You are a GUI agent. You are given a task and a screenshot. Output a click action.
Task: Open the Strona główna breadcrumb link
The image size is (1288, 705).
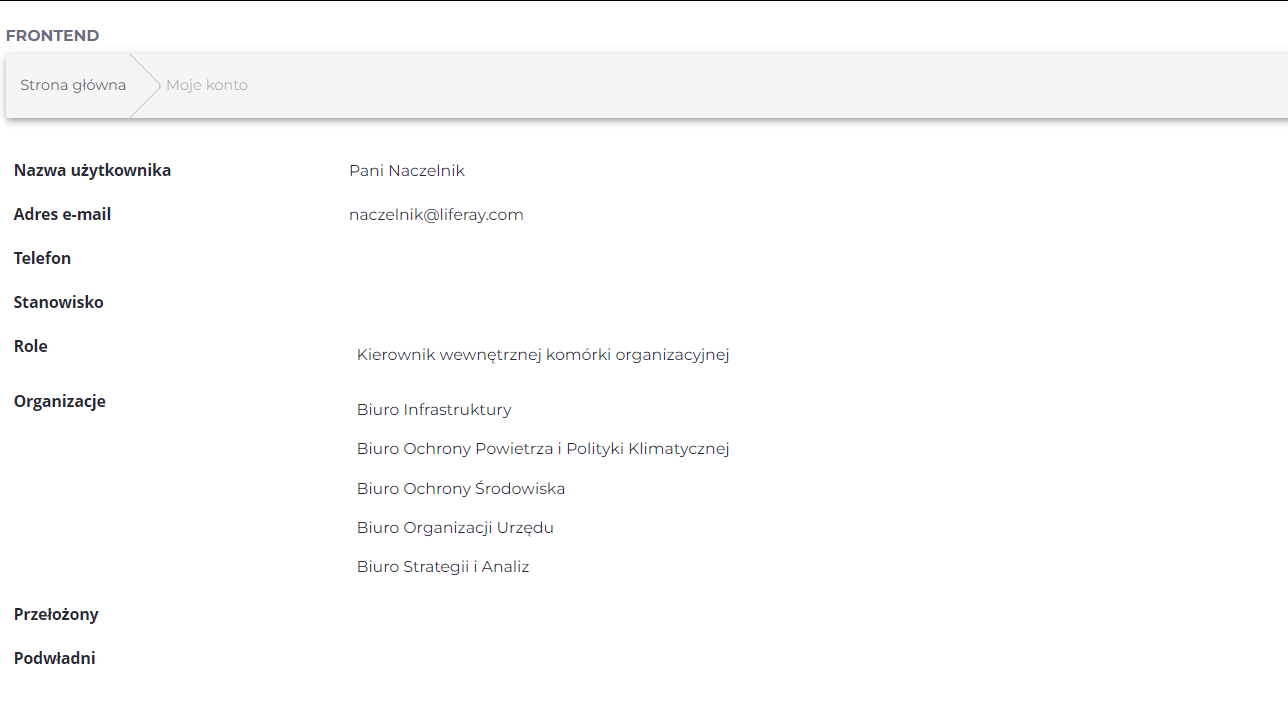click(73, 85)
